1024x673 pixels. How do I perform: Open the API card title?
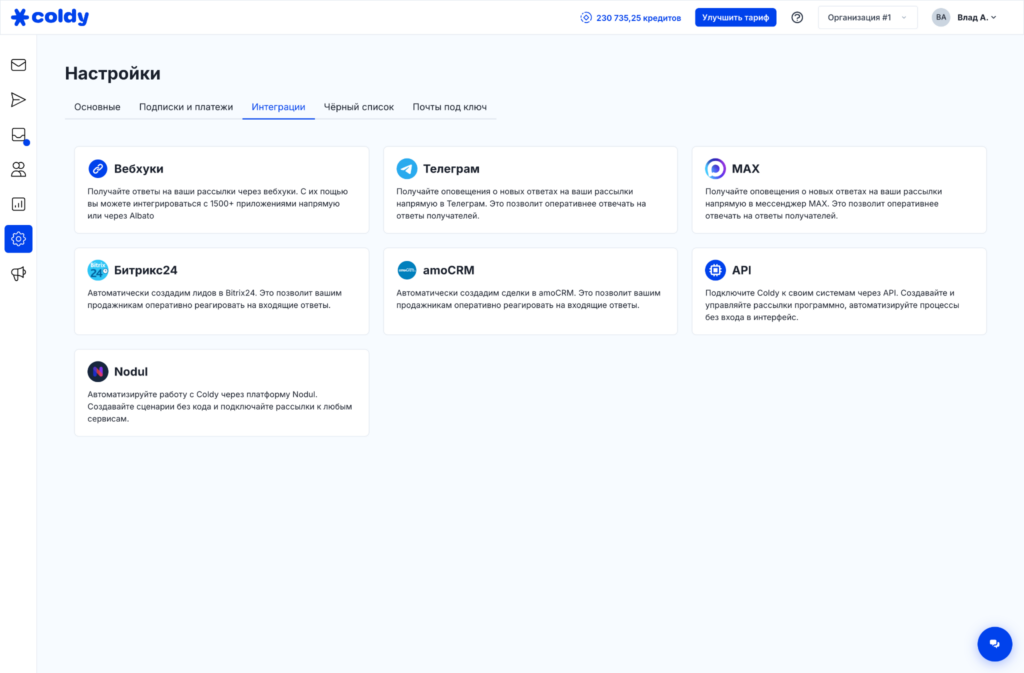coord(741,270)
